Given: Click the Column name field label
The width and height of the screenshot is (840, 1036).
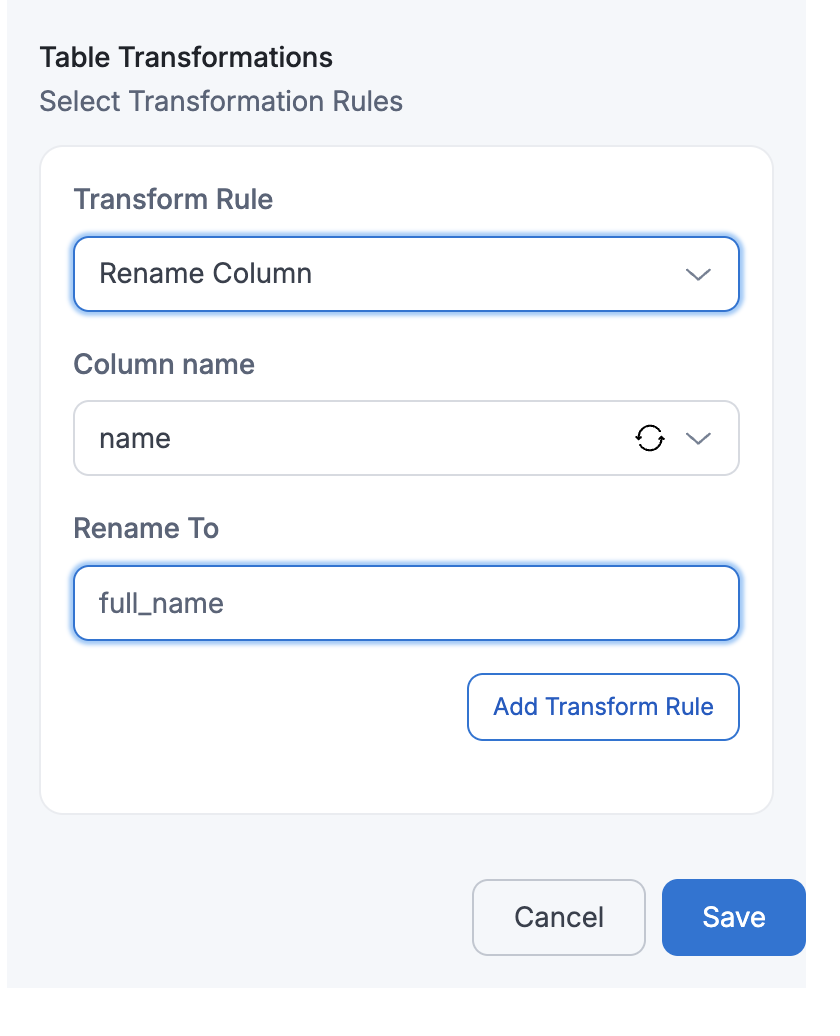Looking at the screenshot, I should point(164,364).
